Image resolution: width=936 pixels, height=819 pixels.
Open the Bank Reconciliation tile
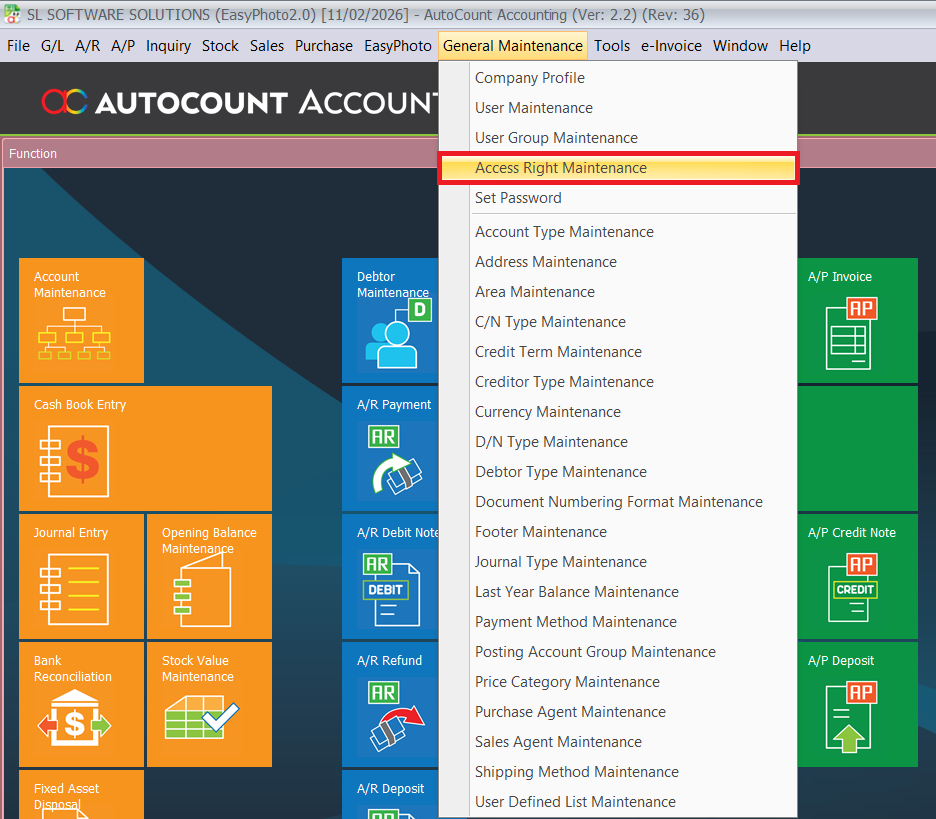pyautogui.click(x=81, y=704)
